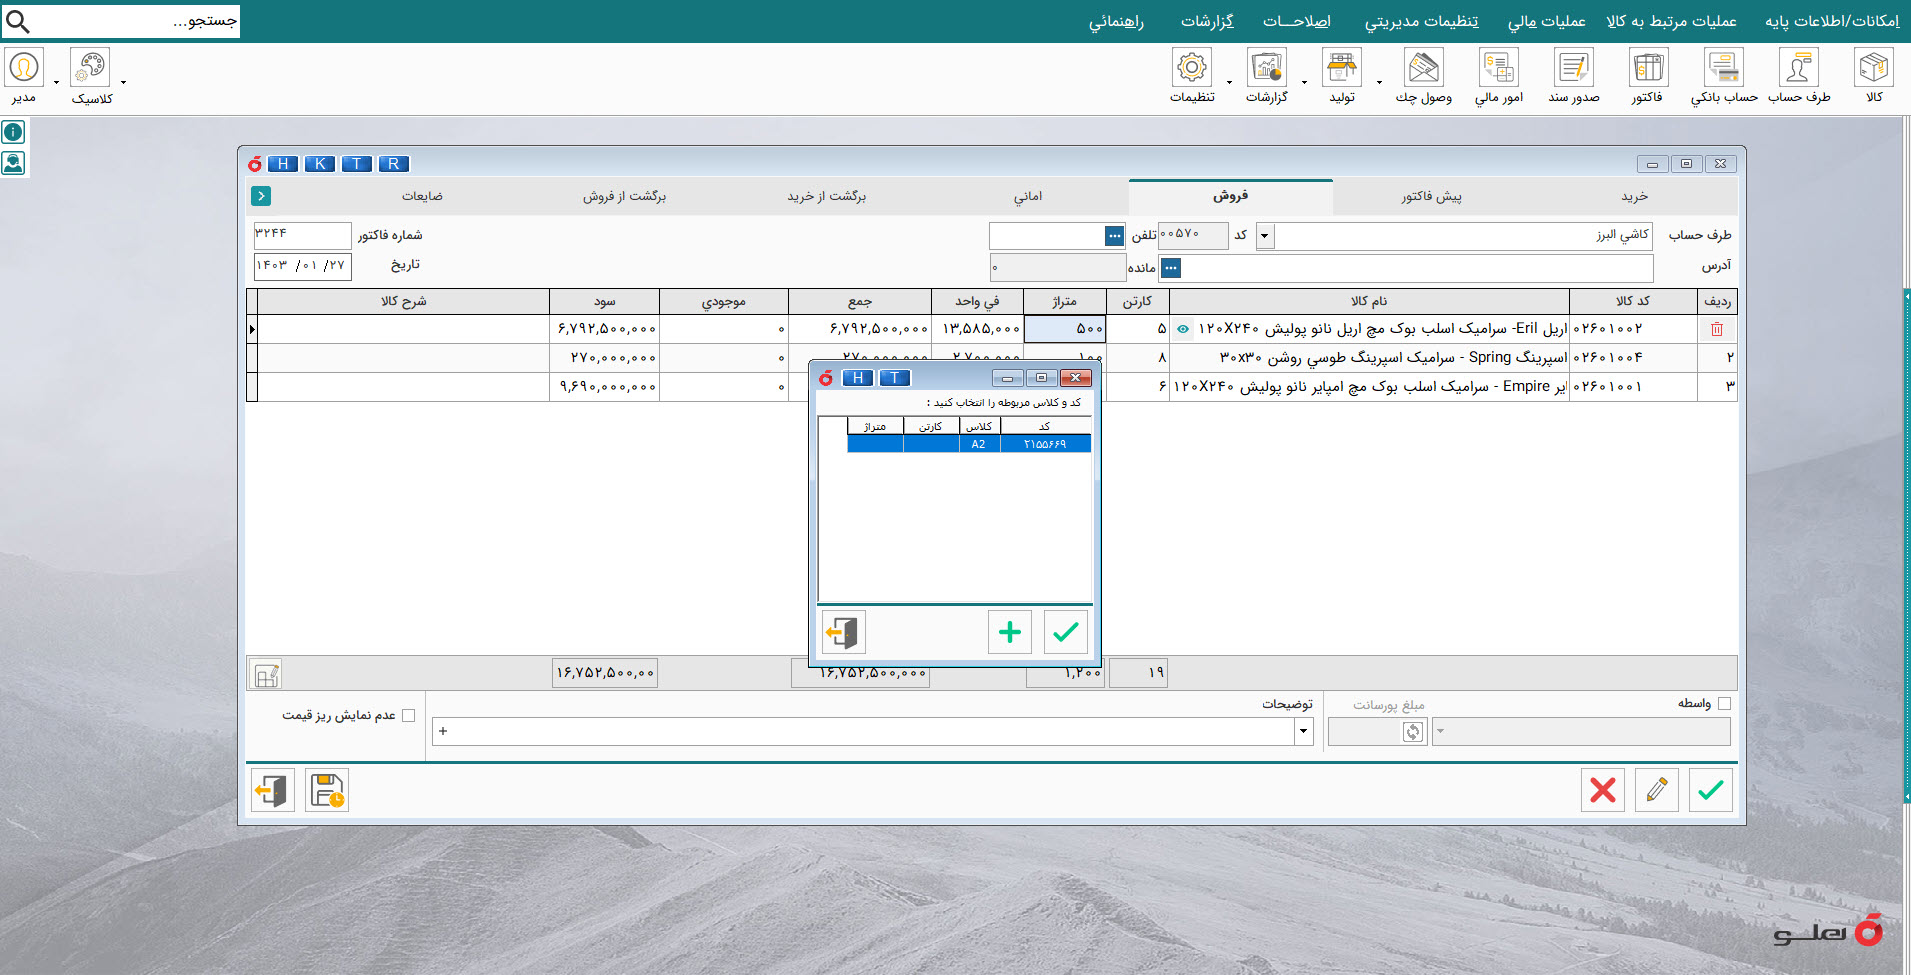This screenshot has height=975, width=1911.
Task: Exit invoice form via door icon
Action: [x=272, y=790]
